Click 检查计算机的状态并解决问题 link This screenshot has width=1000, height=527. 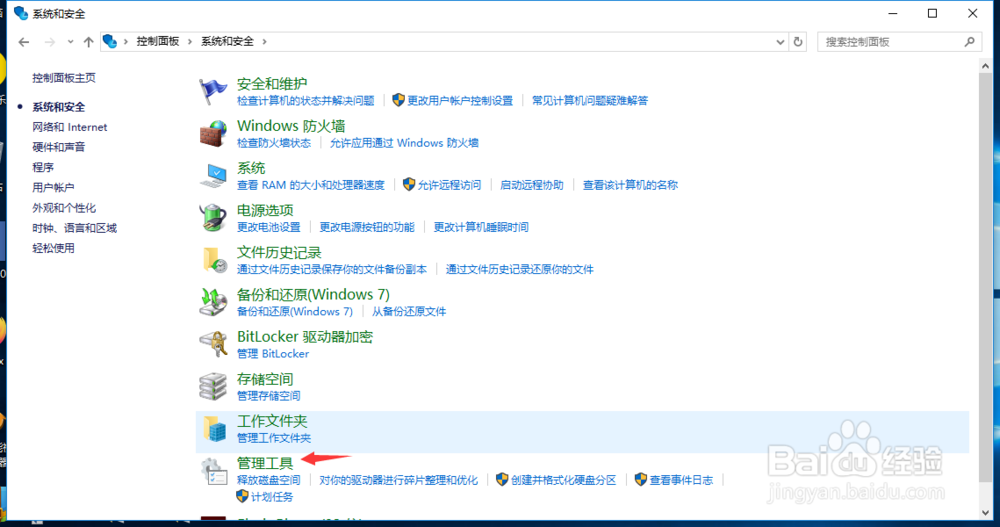point(305,101)
